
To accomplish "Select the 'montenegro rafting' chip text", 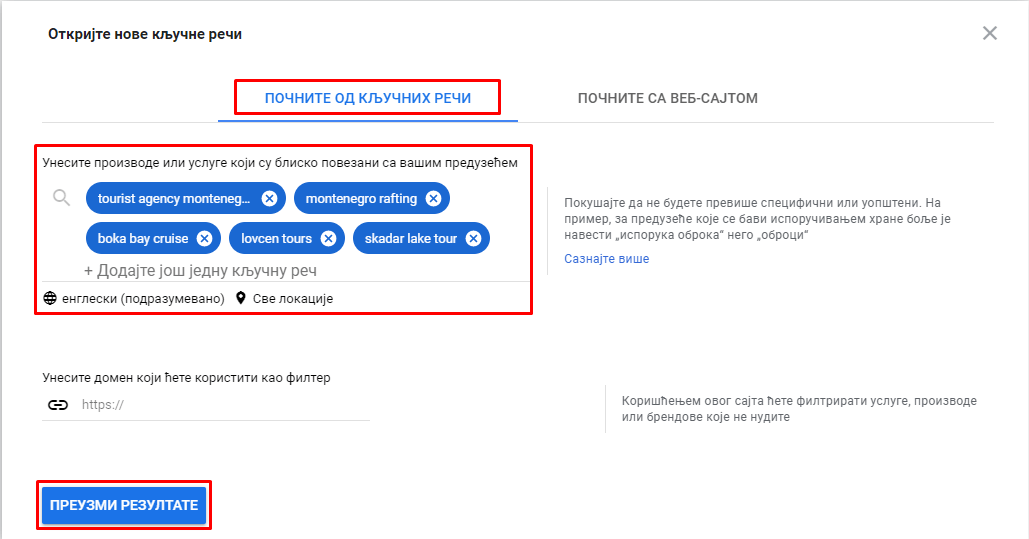I will (x=361, y=198).
